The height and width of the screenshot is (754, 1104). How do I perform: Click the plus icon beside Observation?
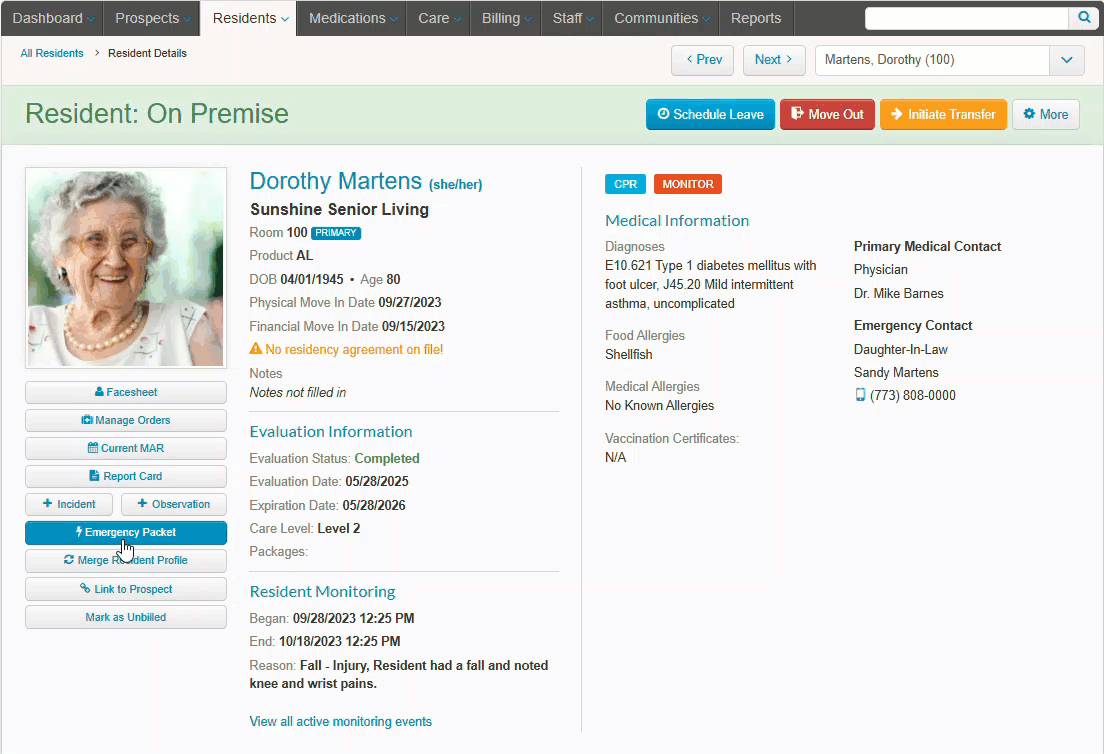(142, 503)
